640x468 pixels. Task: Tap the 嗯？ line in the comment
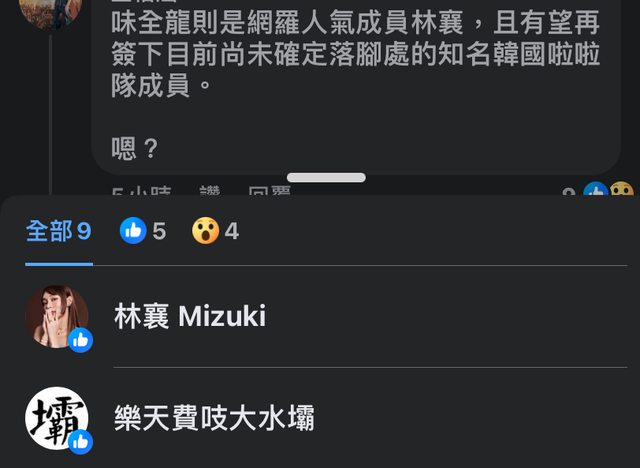point(135,148)
